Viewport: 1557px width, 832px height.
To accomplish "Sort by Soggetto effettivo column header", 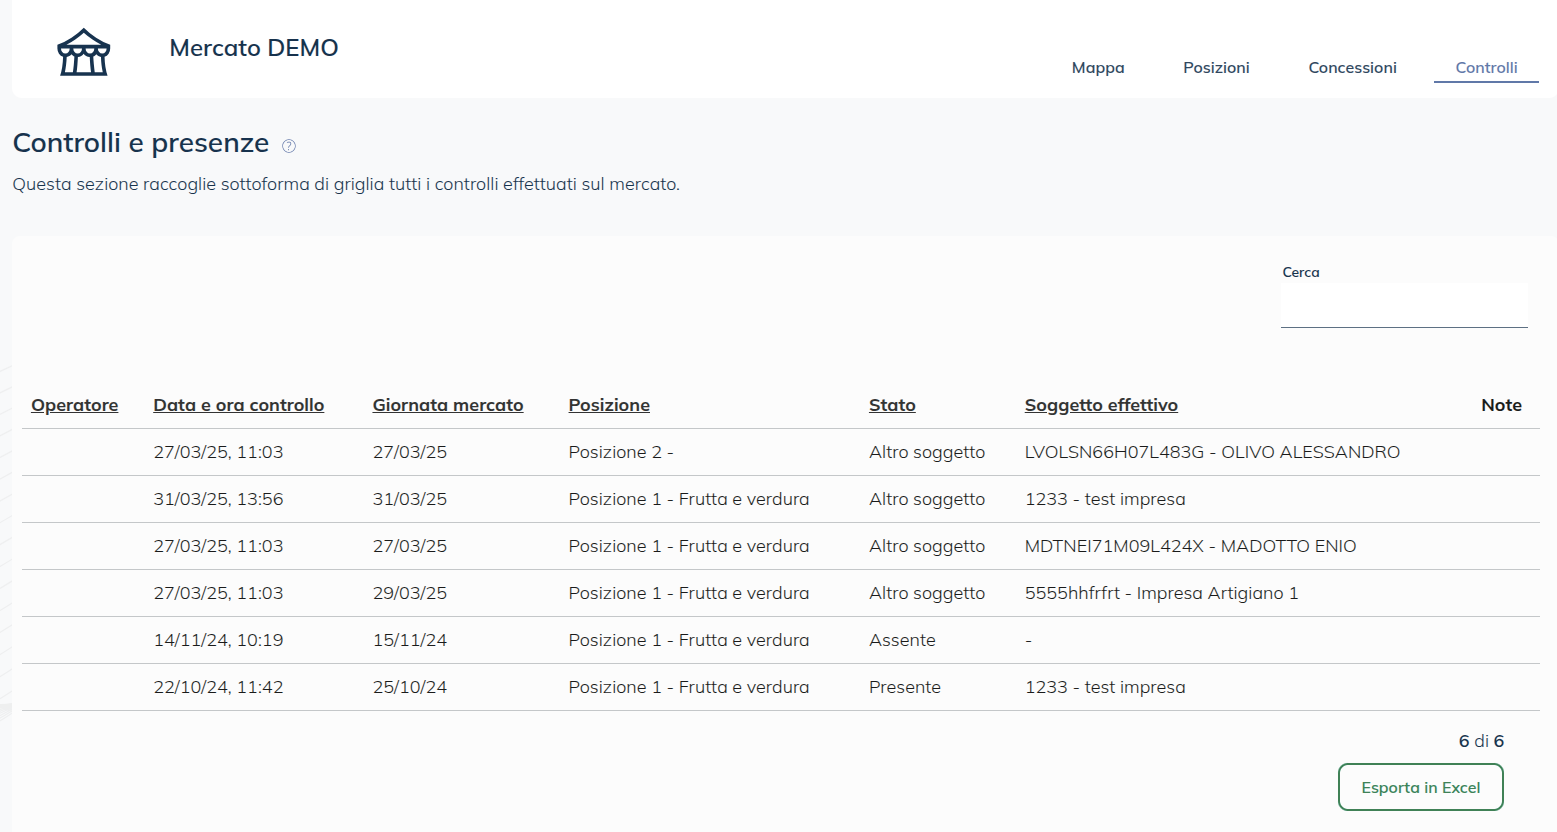I will [1101, 405].
